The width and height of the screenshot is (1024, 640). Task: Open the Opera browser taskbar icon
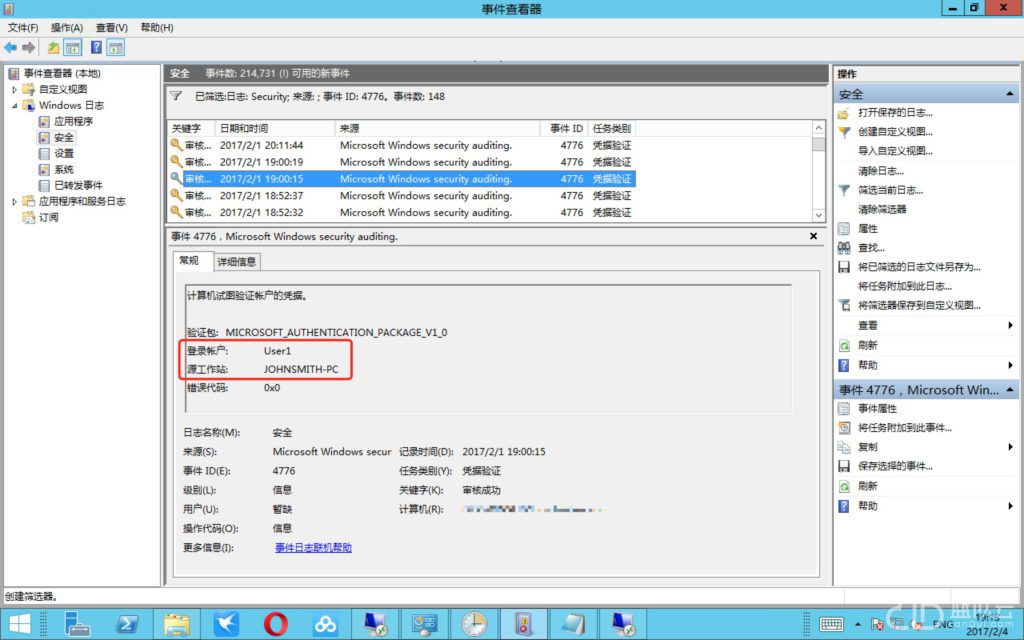276,624
